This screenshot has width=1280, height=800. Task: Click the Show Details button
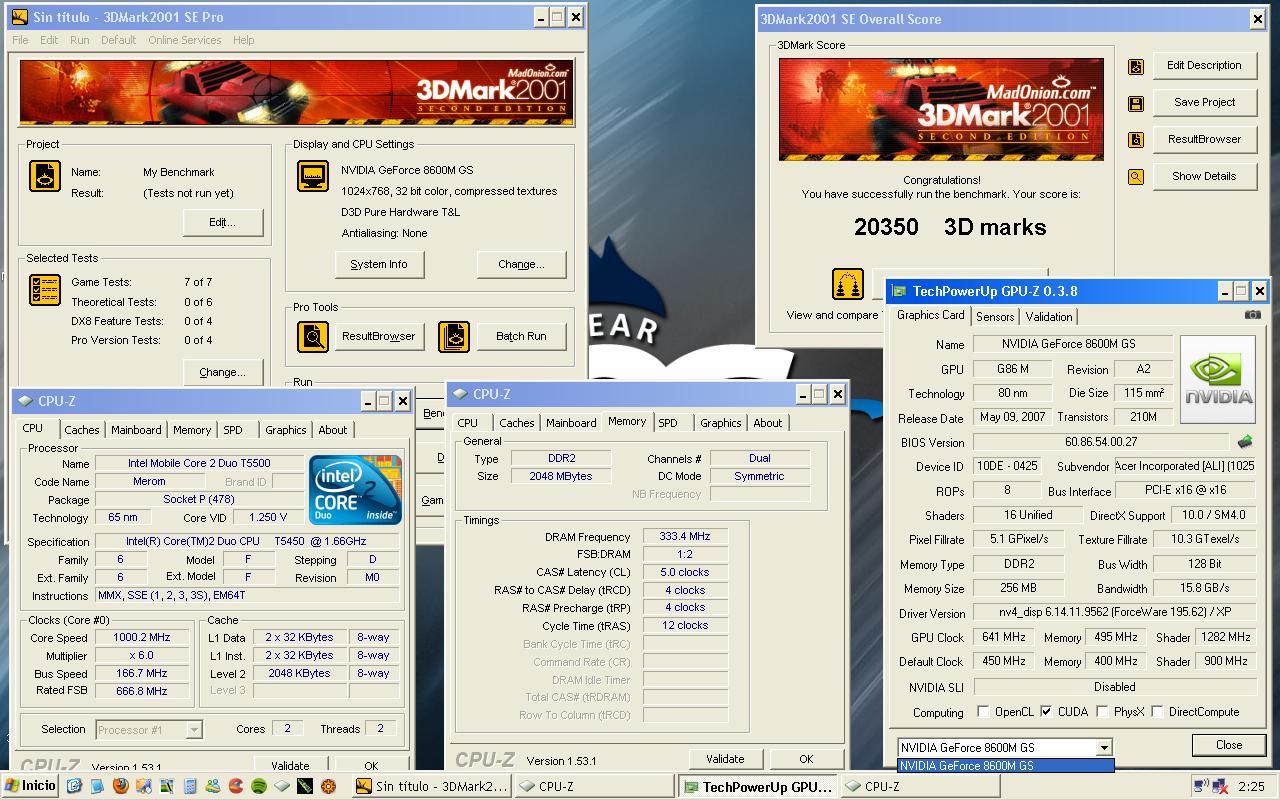(1204, 177)
